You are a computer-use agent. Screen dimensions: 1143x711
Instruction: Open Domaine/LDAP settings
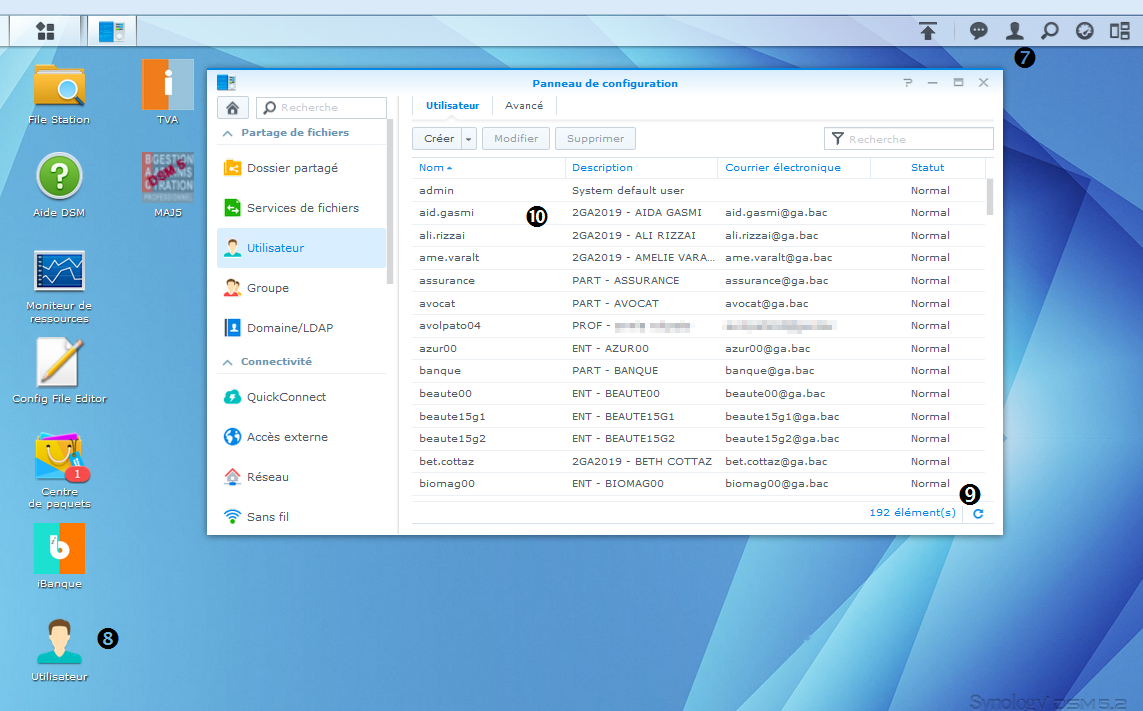click(301, 328)
